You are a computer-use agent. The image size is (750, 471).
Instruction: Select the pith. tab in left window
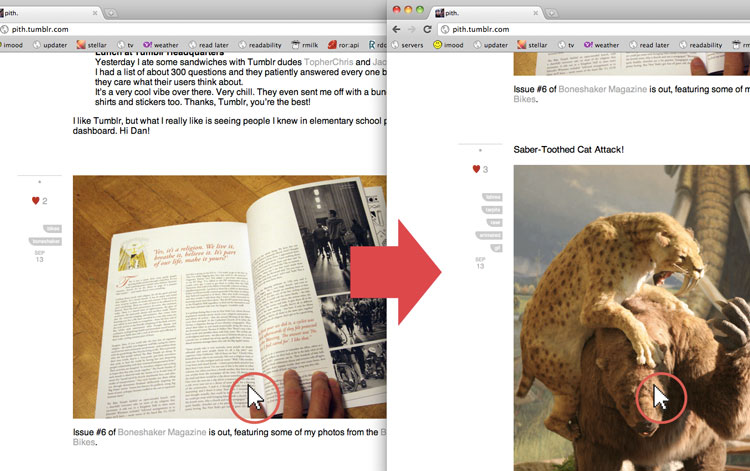point(48,13)
